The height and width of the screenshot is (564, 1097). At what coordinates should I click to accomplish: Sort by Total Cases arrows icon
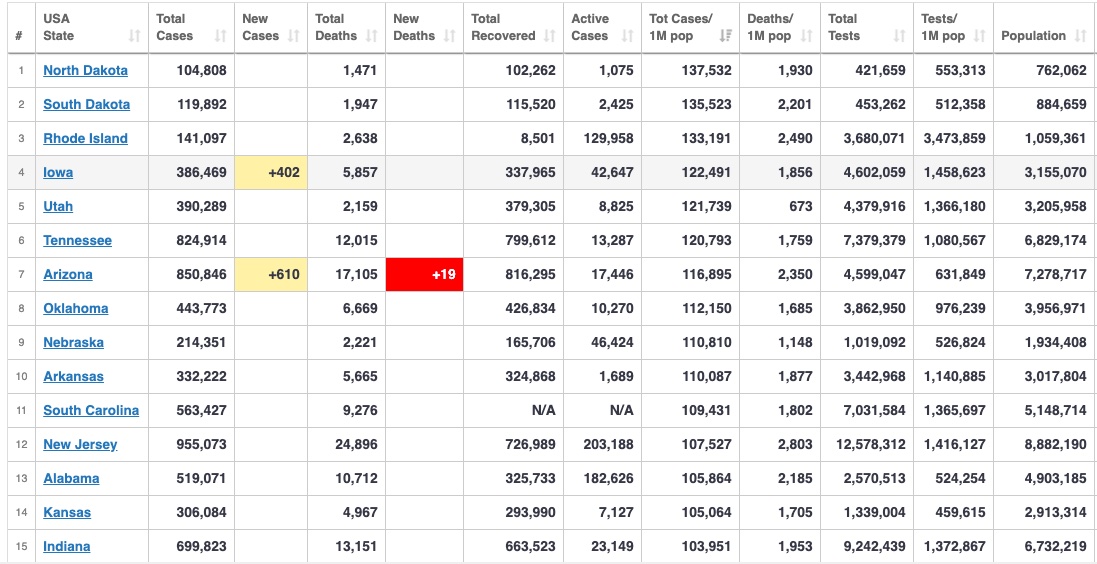click(220, 36)
